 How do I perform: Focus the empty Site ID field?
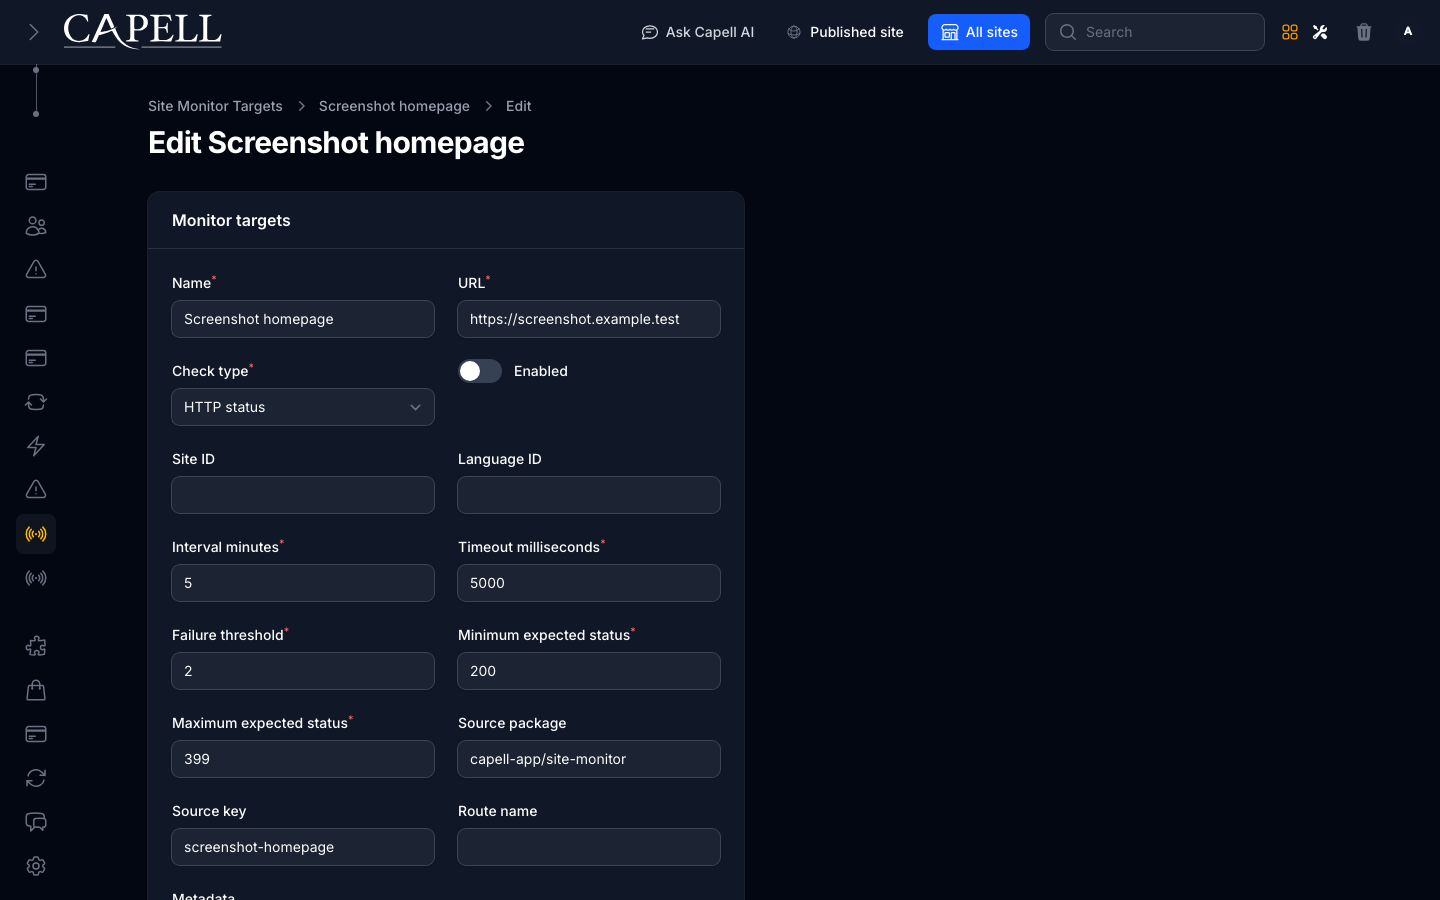point(303,495)
